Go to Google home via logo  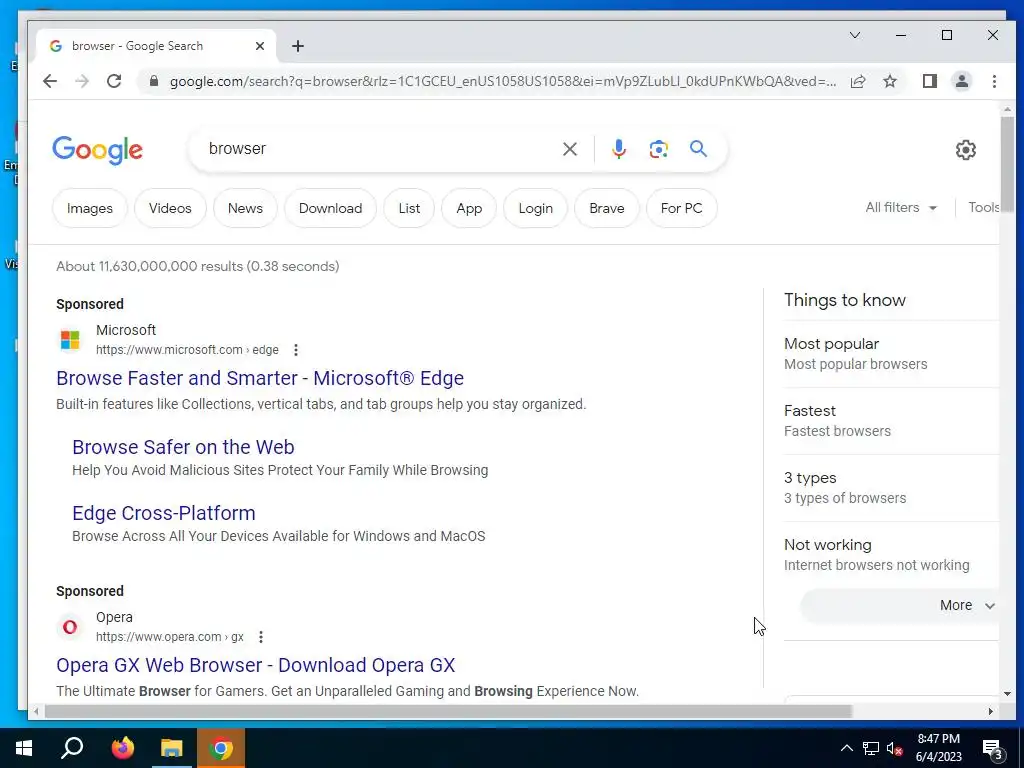(97, 150)
